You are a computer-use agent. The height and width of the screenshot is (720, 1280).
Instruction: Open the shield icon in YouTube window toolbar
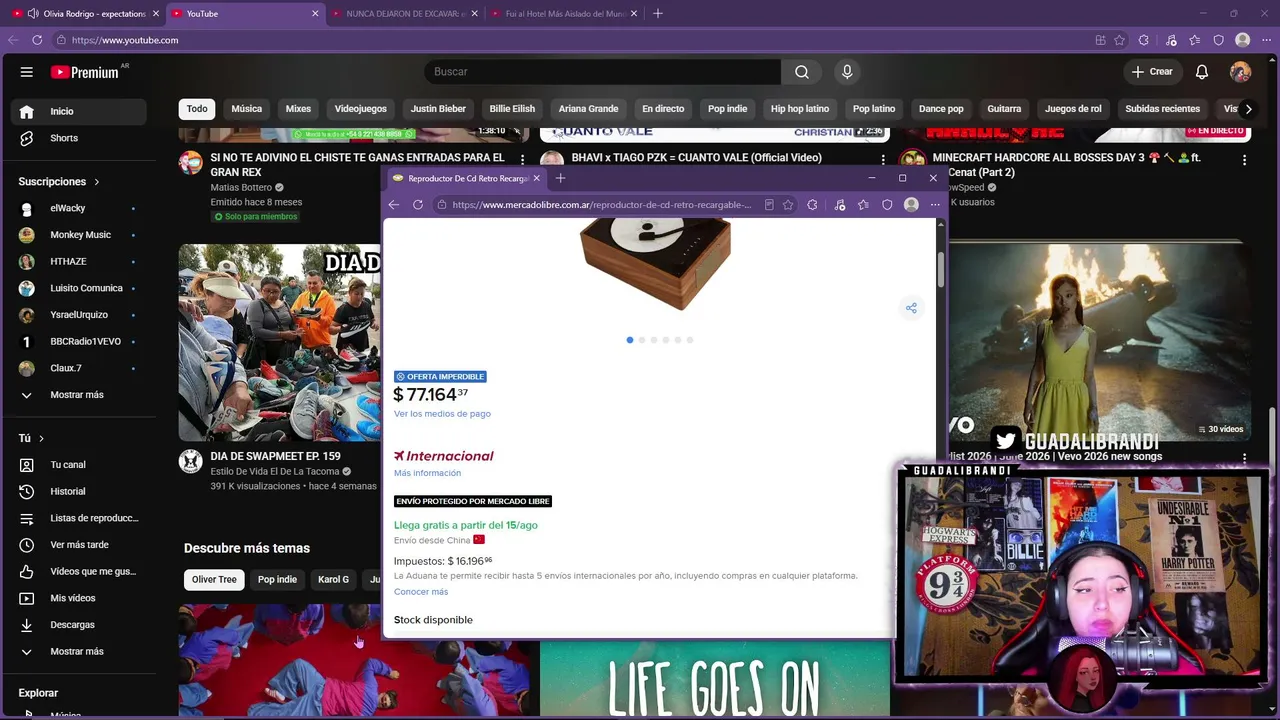pyautogui.click(x=1219, y=40)
